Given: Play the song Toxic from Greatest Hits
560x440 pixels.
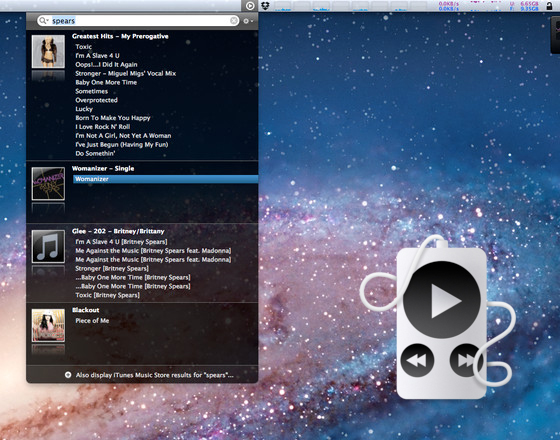Looking at the screenshot, I should (x=84, y=47).
